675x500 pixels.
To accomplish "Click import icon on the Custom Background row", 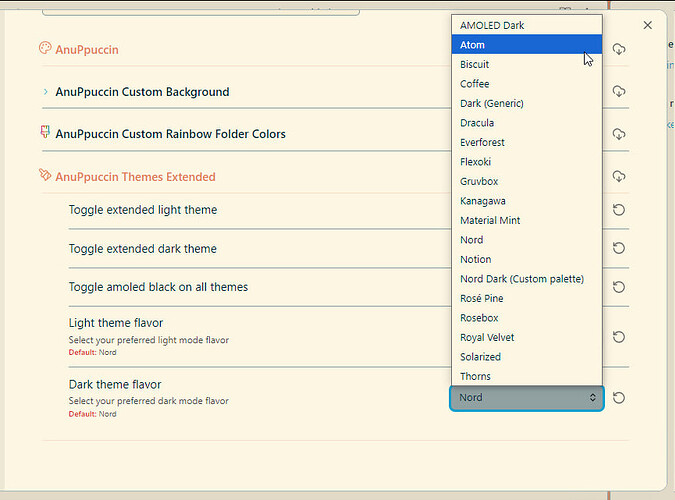I will click(619, 91).
